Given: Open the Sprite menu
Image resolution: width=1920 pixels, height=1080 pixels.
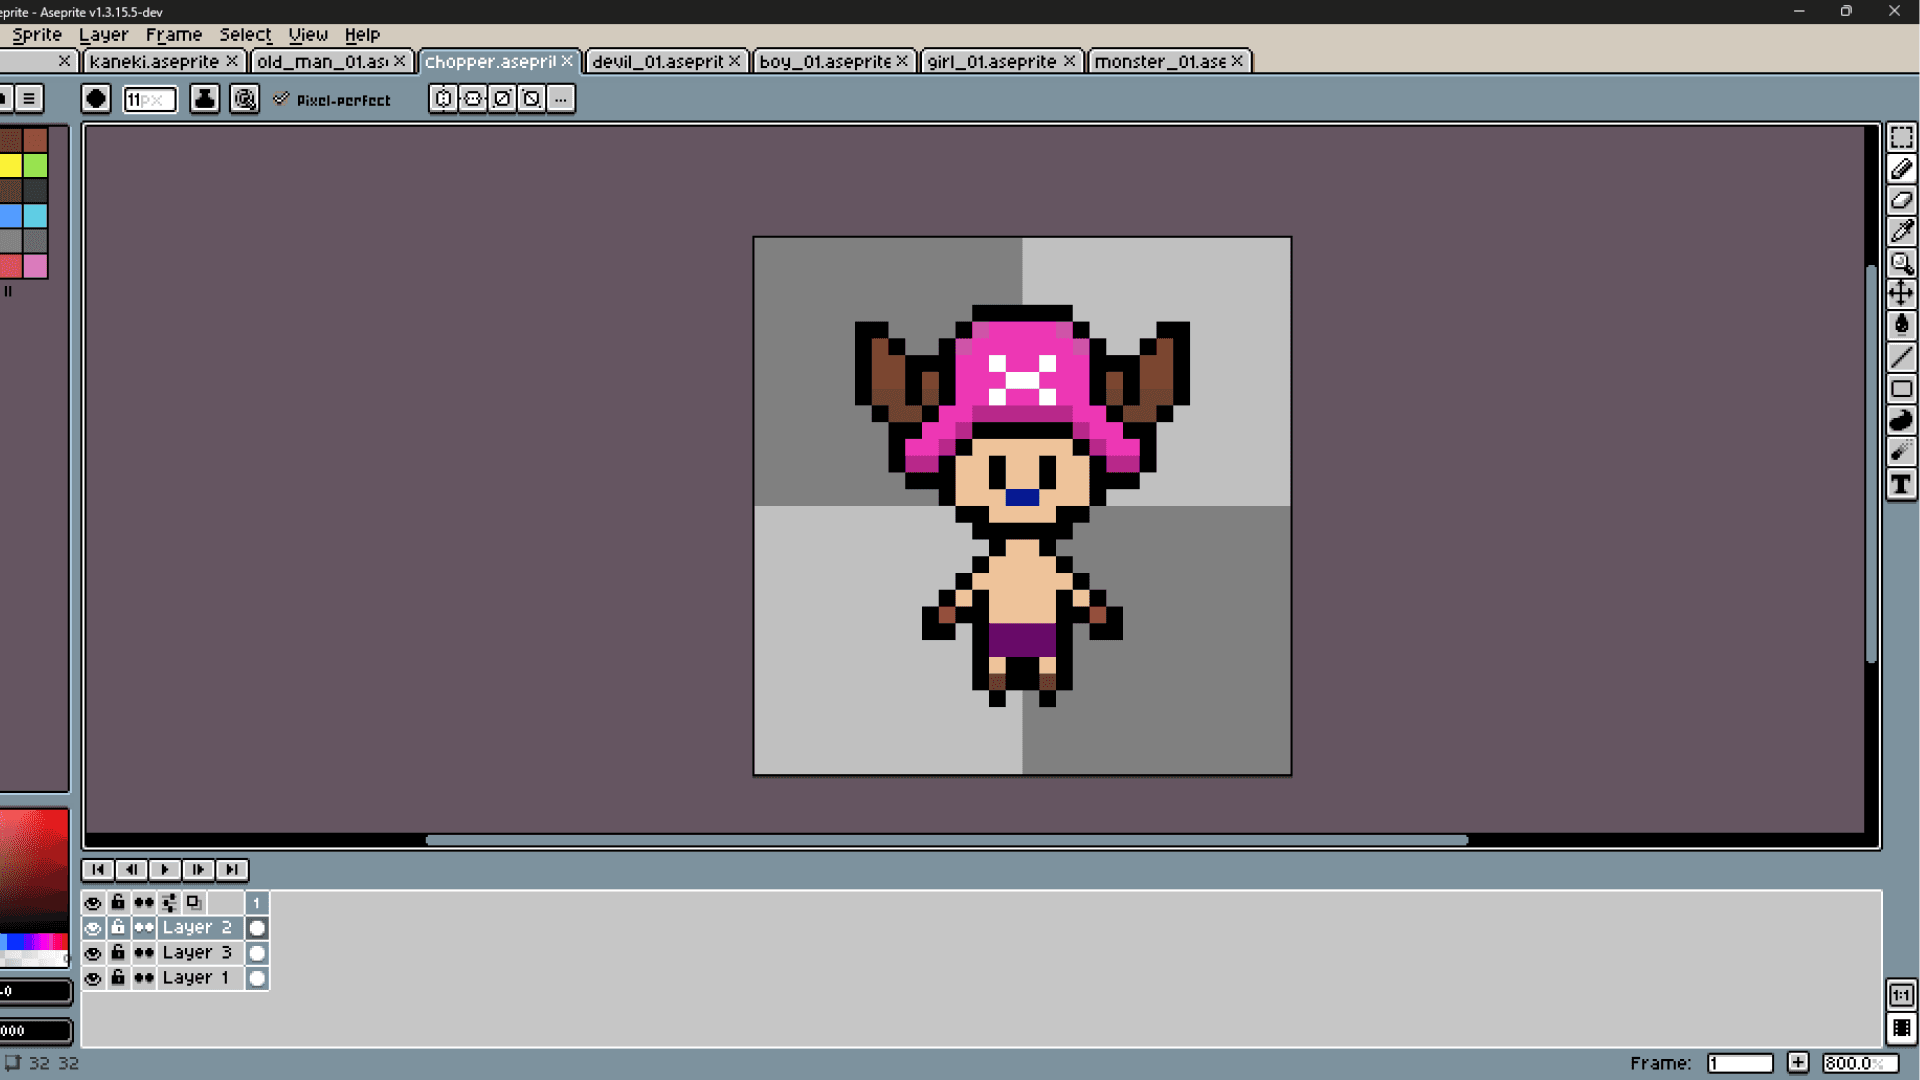Looking at the screenshot, I should [37, 34].
